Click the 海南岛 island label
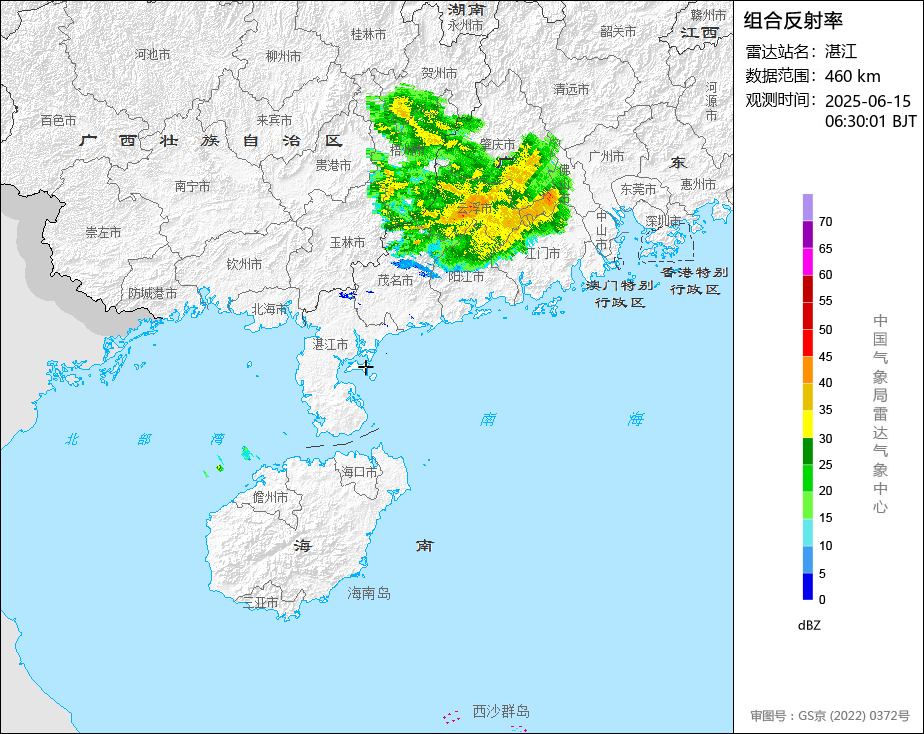Image resolution: width=924 pixels, height=734 pixels. (369, 593)
